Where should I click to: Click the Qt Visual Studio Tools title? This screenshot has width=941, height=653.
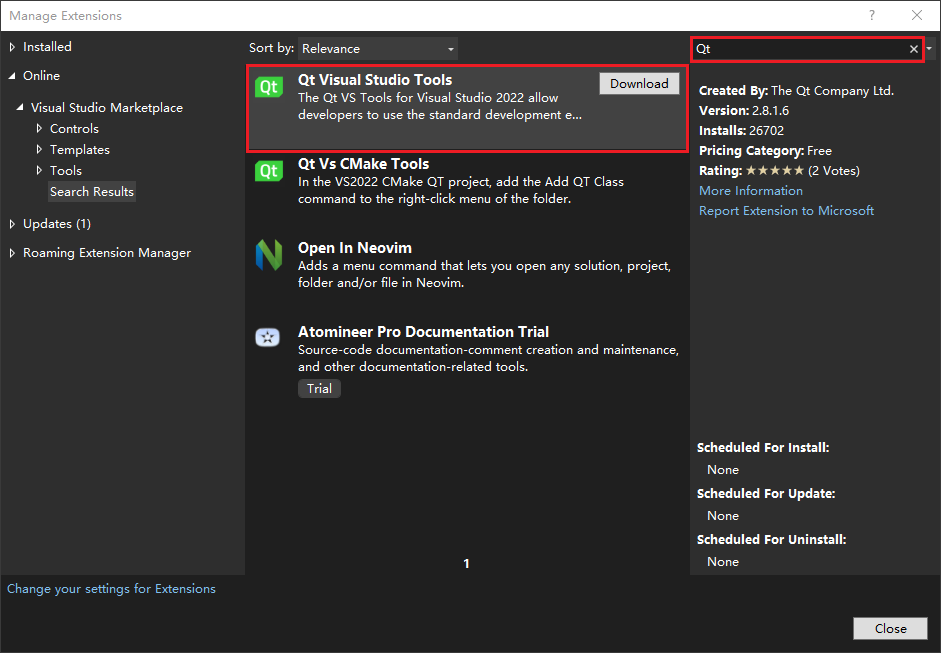click(375, 80)
